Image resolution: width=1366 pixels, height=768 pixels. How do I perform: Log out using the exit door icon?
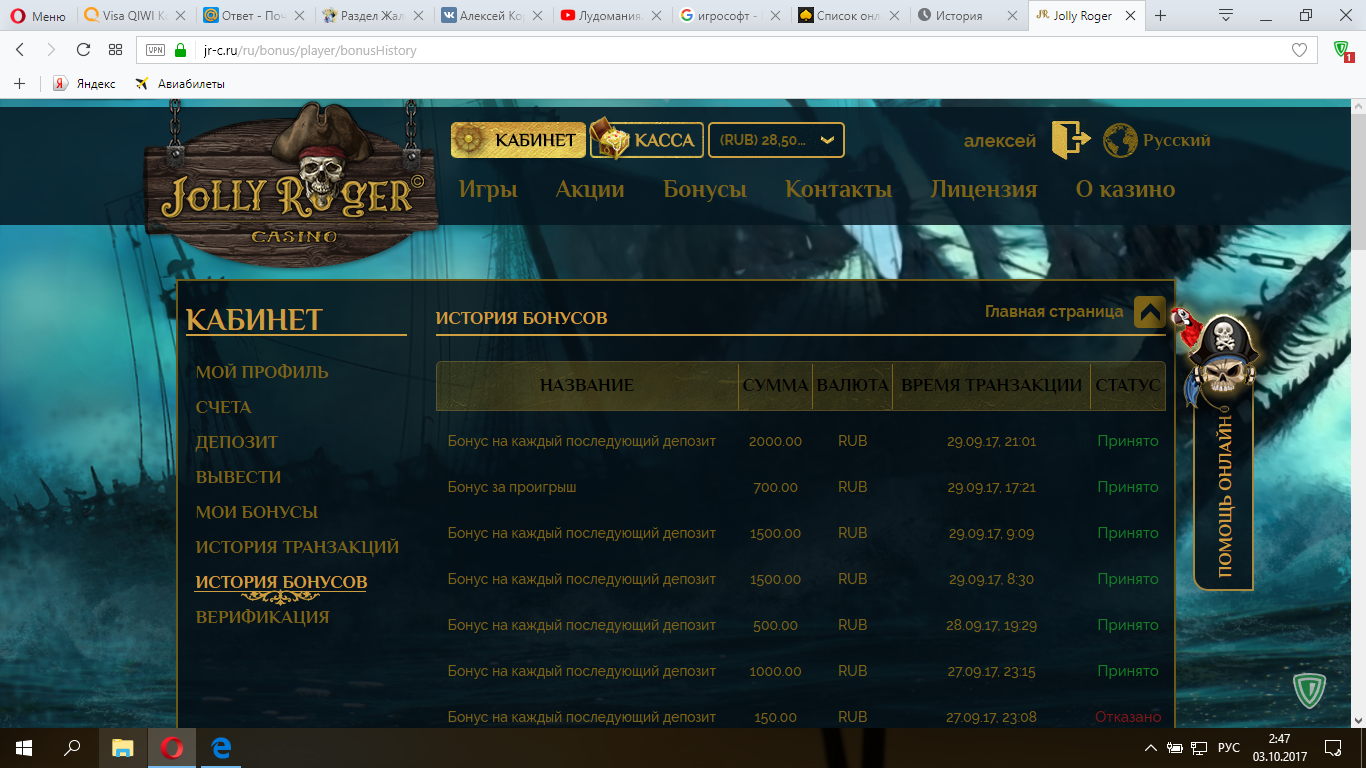pyautogui.click(x=1069, y=140)
